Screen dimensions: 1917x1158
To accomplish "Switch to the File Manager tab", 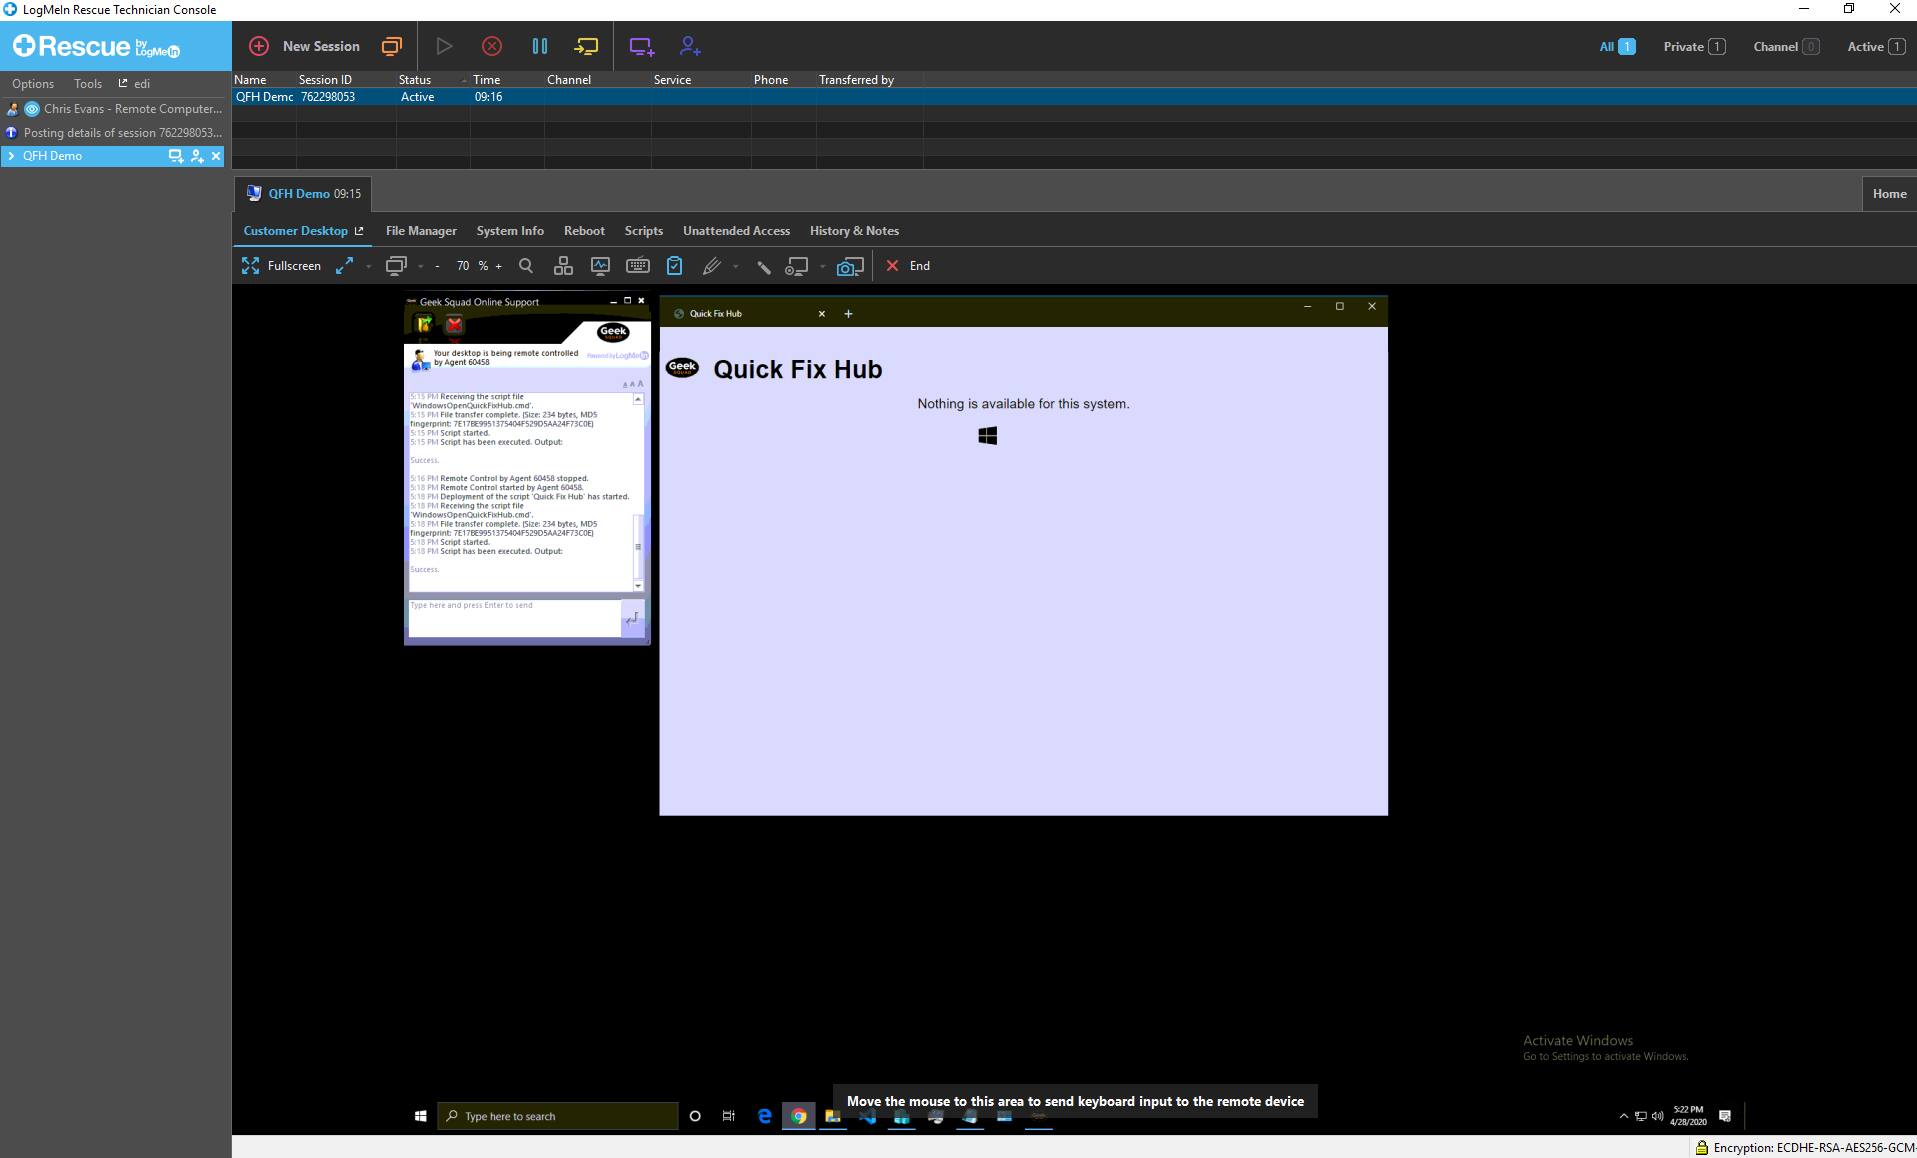I will (x=421, y=231).
